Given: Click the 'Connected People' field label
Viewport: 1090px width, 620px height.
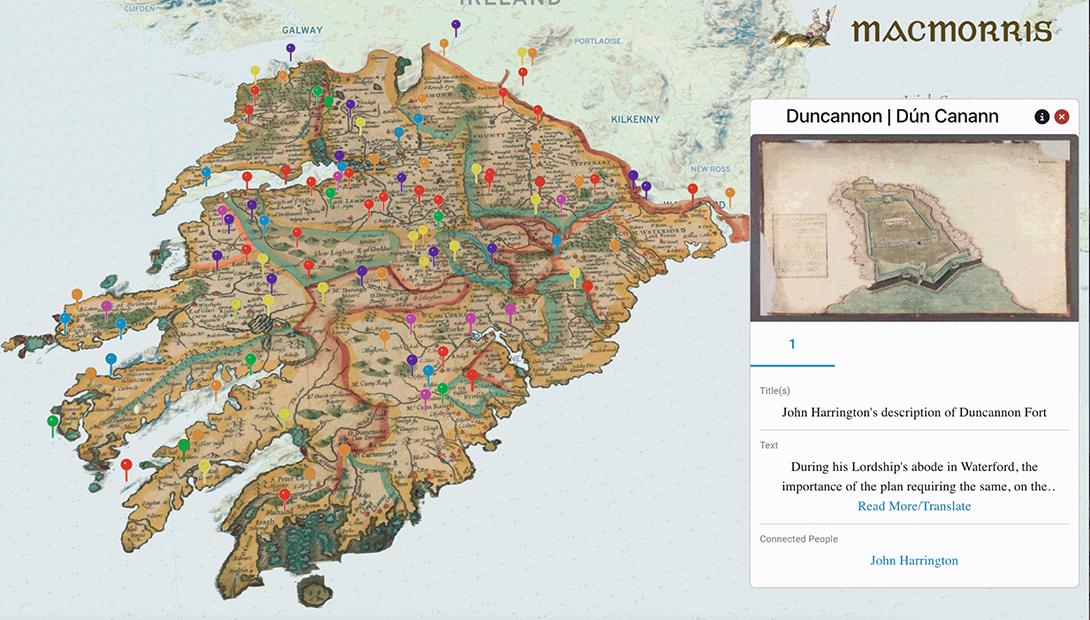Looking at the screenshot, I should pos(799,539).
